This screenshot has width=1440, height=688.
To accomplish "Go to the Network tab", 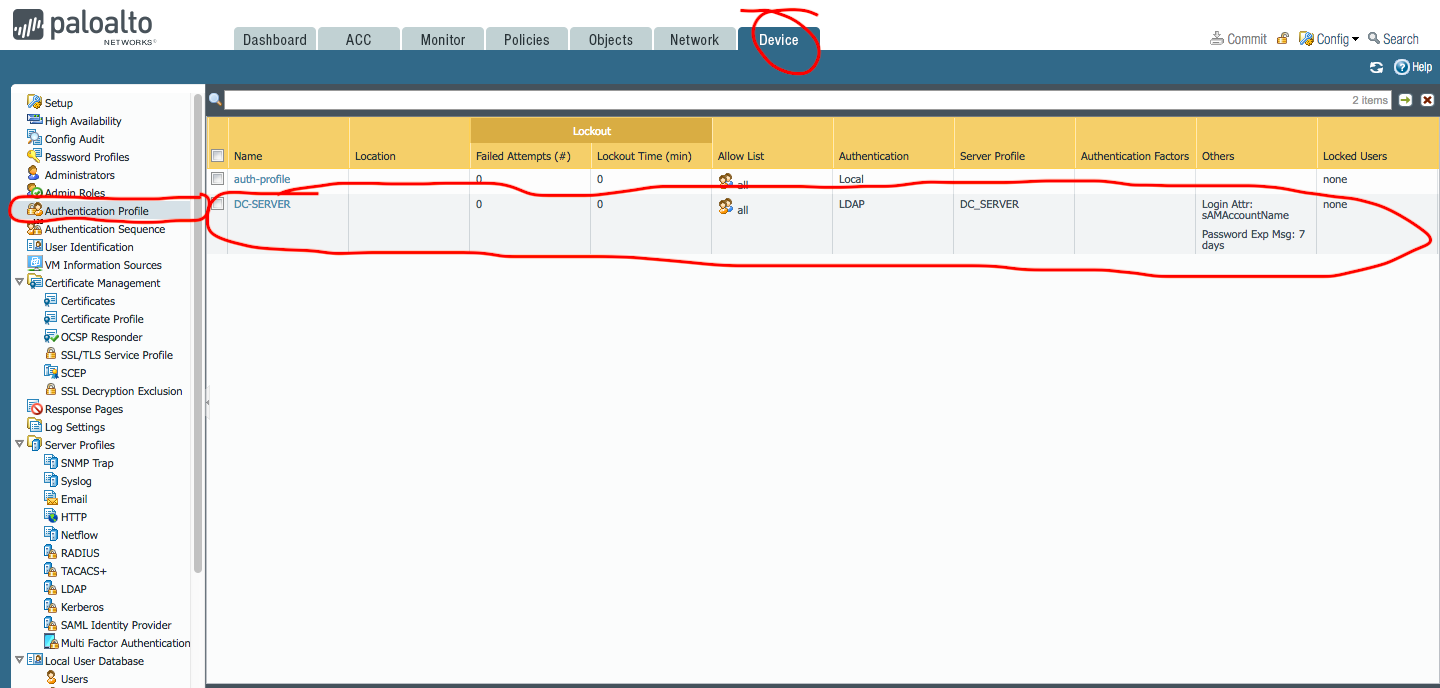I will coord(695,39).
